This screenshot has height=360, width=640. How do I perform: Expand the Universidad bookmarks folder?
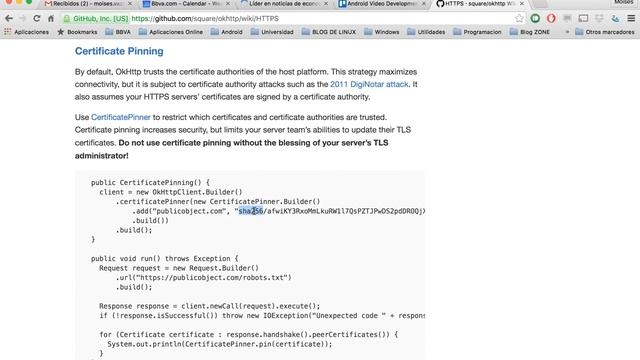click(x=272, y=32)
